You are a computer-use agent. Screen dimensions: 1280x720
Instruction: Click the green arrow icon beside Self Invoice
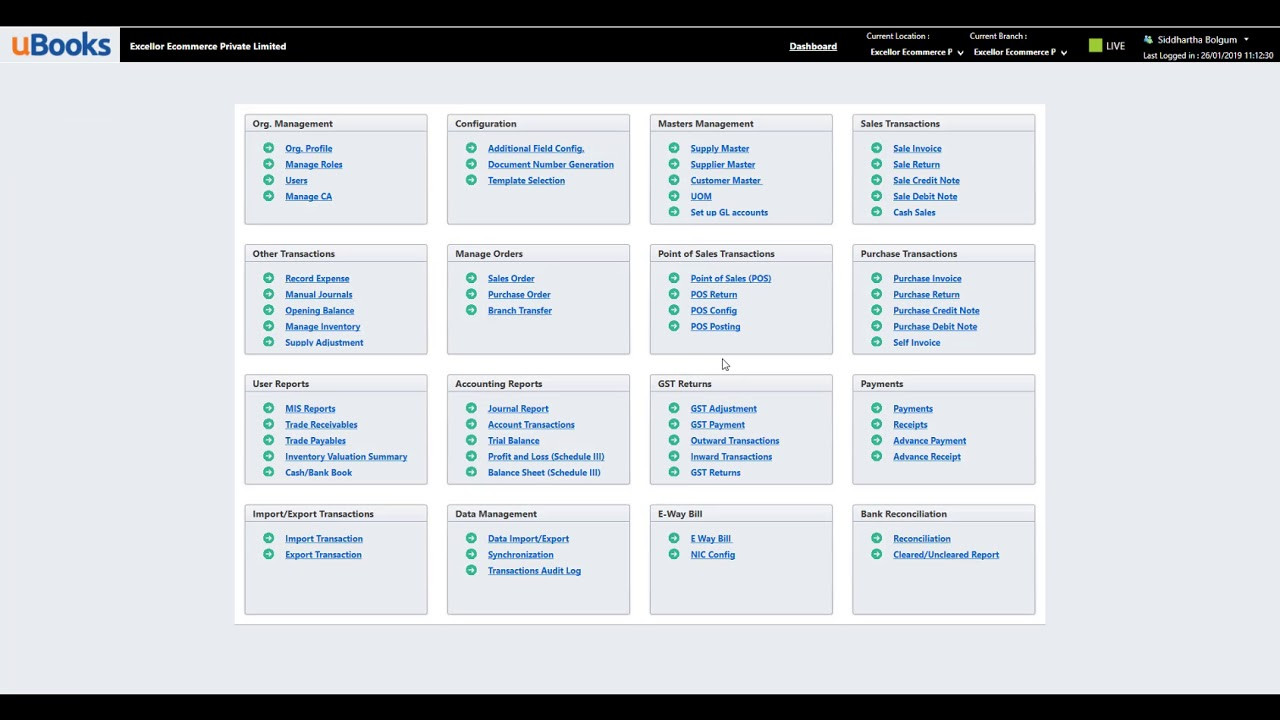877,342
